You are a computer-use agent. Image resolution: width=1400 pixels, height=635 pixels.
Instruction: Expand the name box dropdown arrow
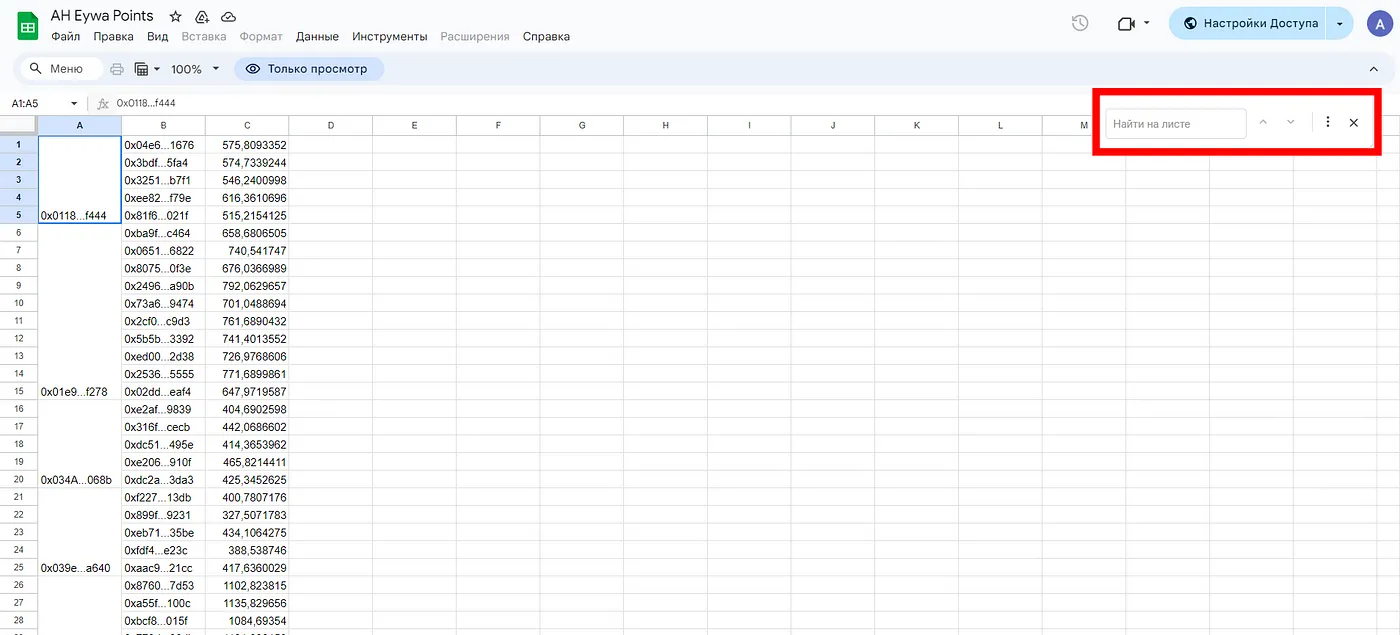tap(74, 104)
